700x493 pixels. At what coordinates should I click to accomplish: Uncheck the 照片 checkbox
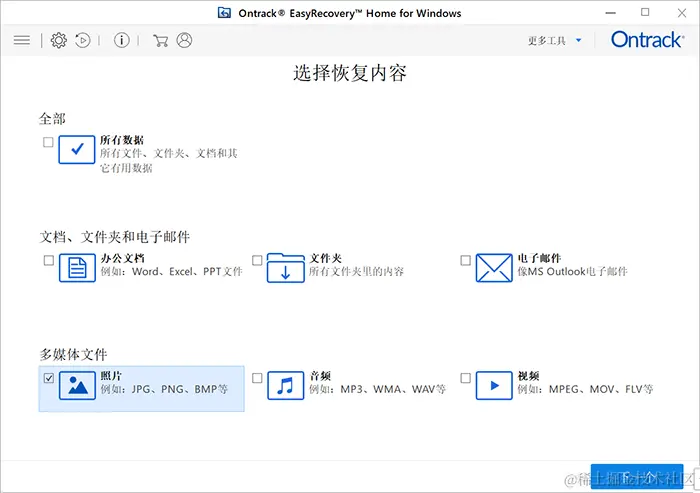(49, 378)
